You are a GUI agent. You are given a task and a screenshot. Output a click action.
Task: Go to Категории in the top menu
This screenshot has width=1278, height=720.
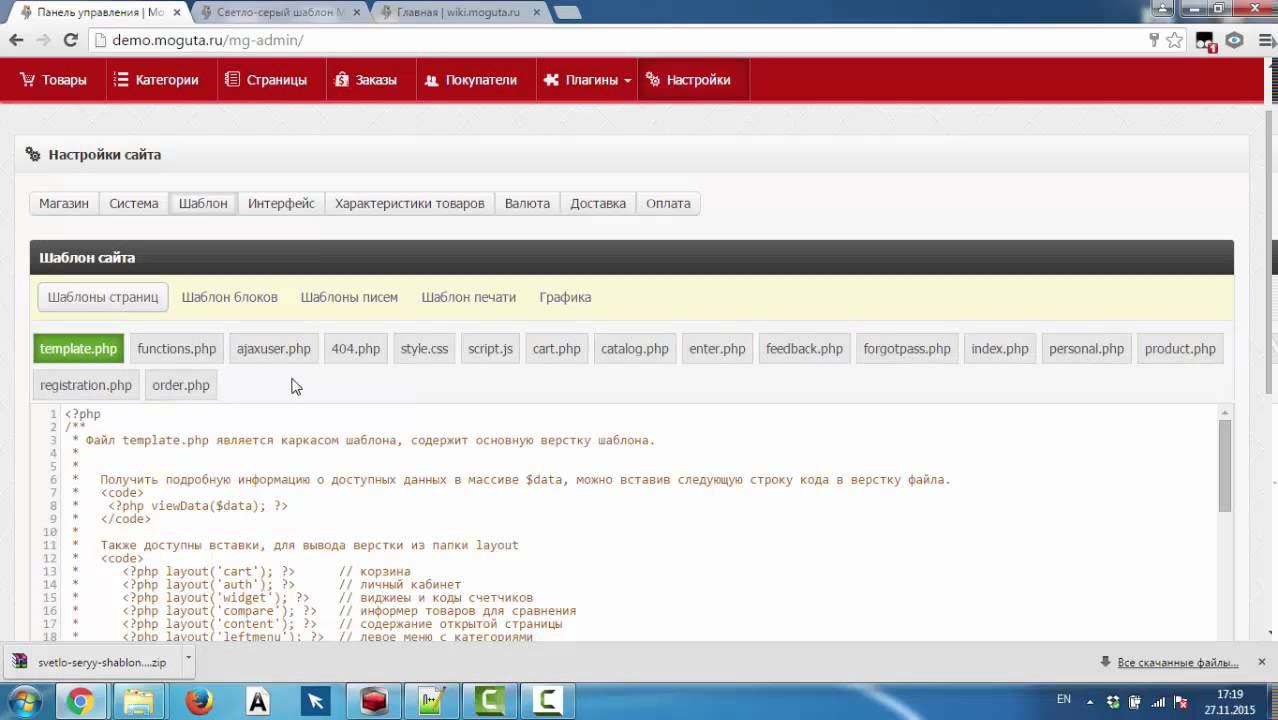pyautogui.click(x=155, y=80)
